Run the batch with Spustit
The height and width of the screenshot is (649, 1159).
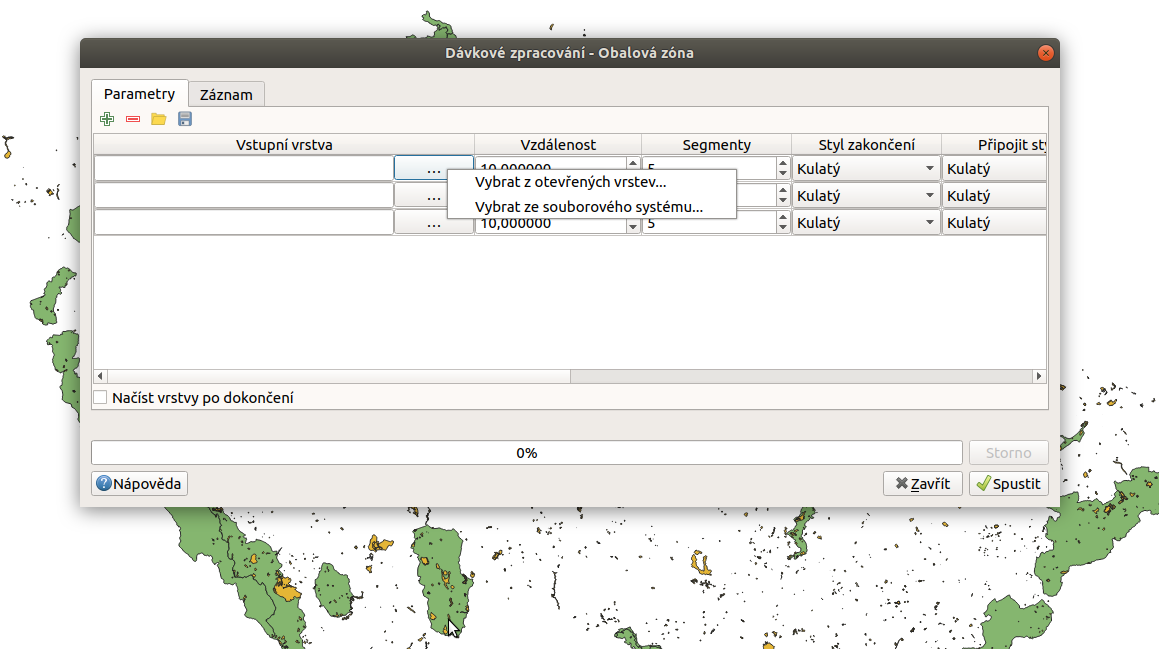click(x=1008, y=483)
